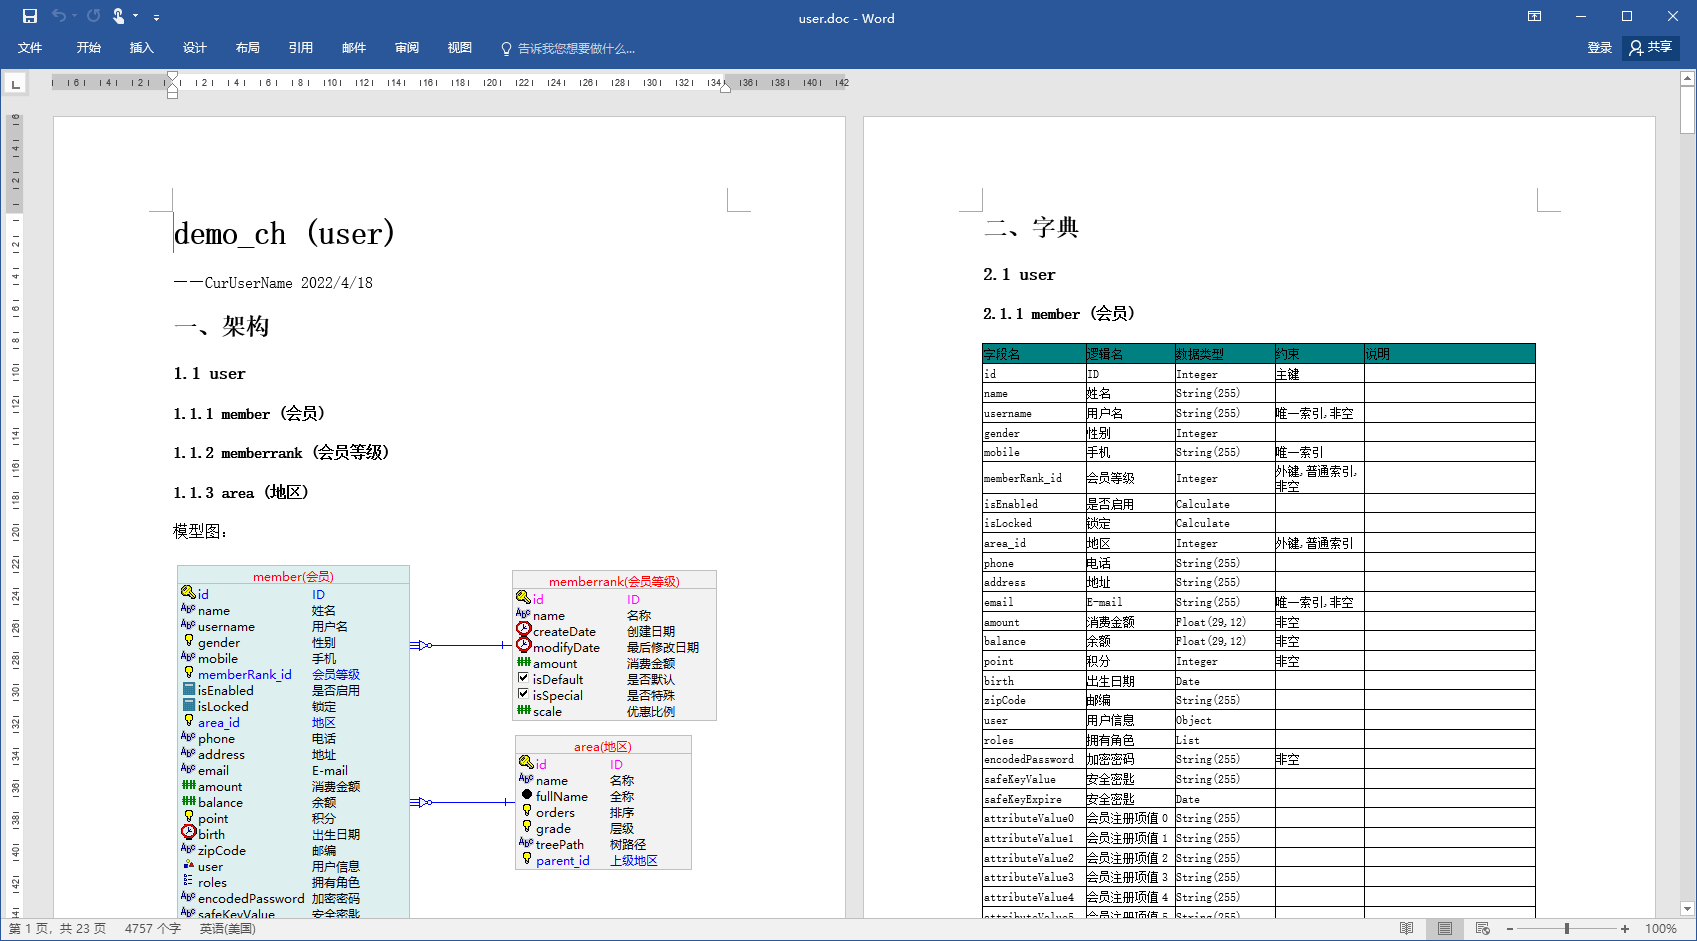Click the zoom slider handle
The height and width of the screenshot is (941, 1697).
click(1567, 929)
